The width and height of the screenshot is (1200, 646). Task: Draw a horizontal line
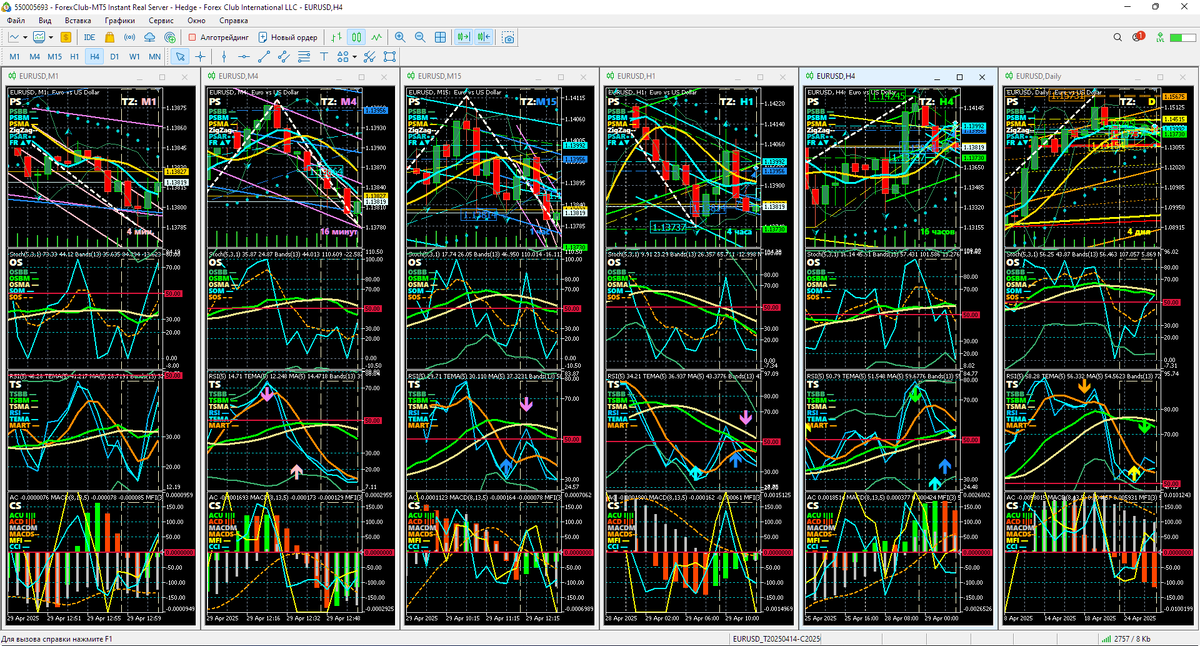tap(243, 57)
